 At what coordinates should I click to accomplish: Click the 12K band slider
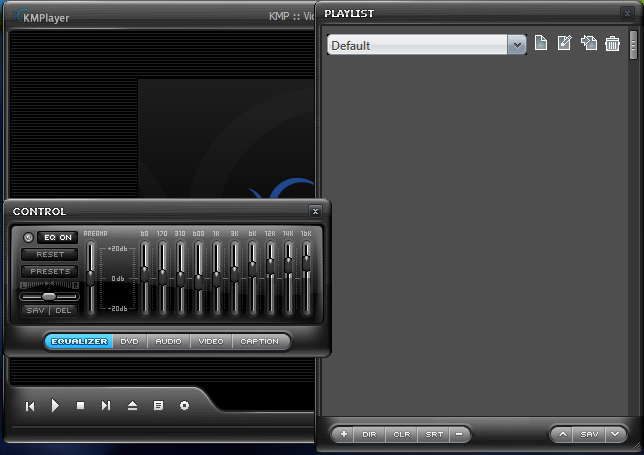point(270,278)
